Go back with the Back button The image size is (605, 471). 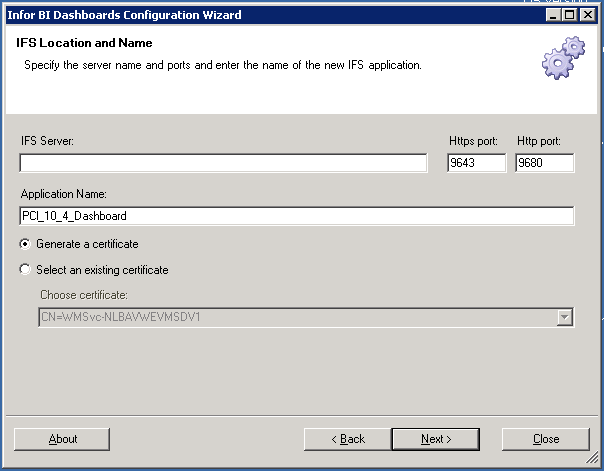coord(348,439)
